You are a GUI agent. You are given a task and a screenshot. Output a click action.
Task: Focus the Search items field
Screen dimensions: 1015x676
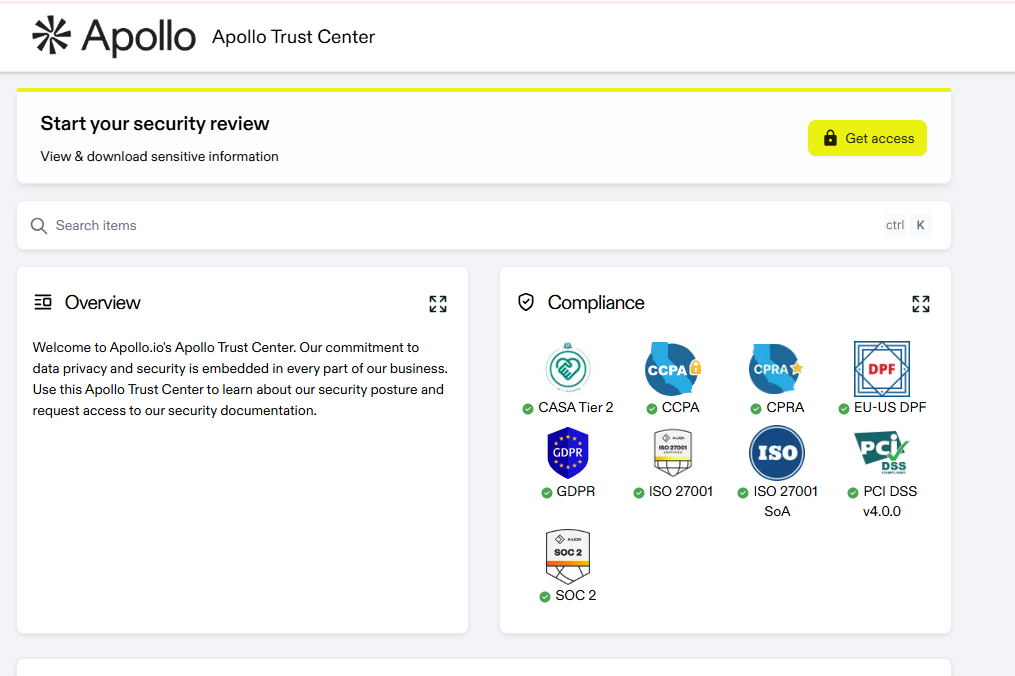(484, 225)
